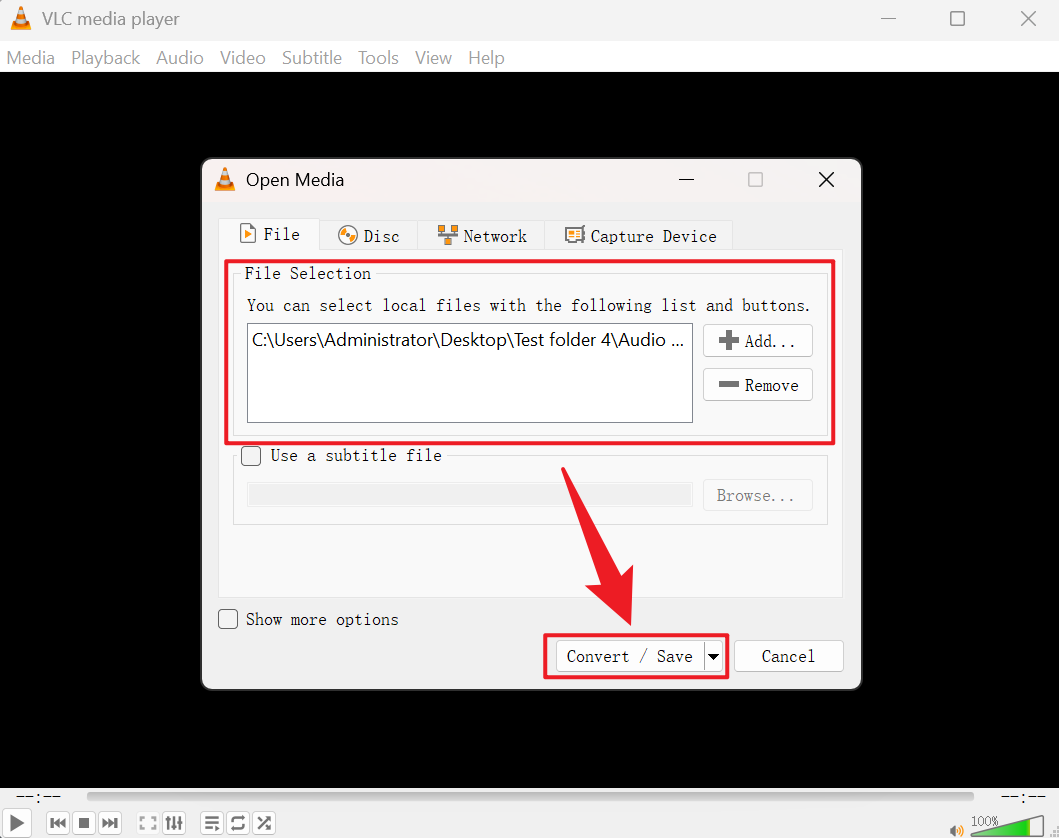Click the Add... button
Image resolution: width=1059 pixels, height=838 pixels.
click(758, 341)
